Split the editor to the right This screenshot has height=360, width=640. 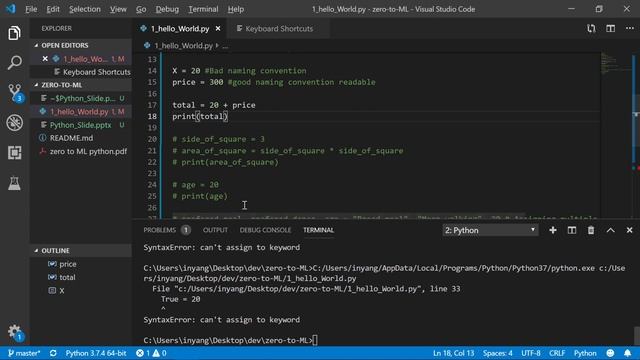click(610, 28)
